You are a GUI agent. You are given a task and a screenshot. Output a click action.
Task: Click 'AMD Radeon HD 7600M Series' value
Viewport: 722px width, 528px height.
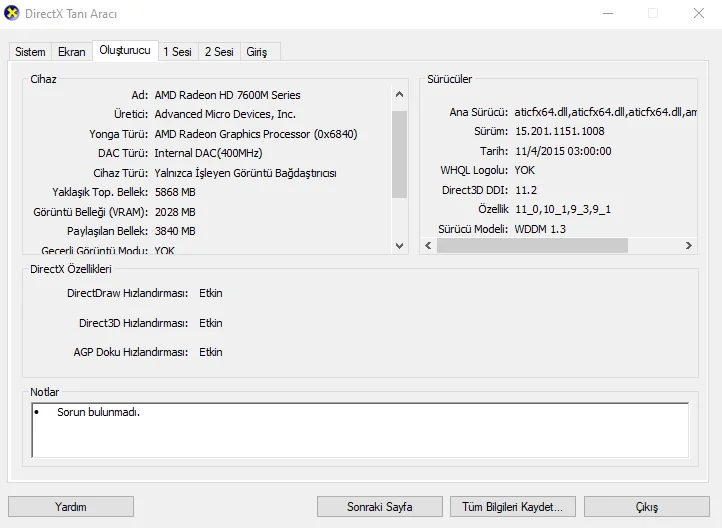[227, 95]
